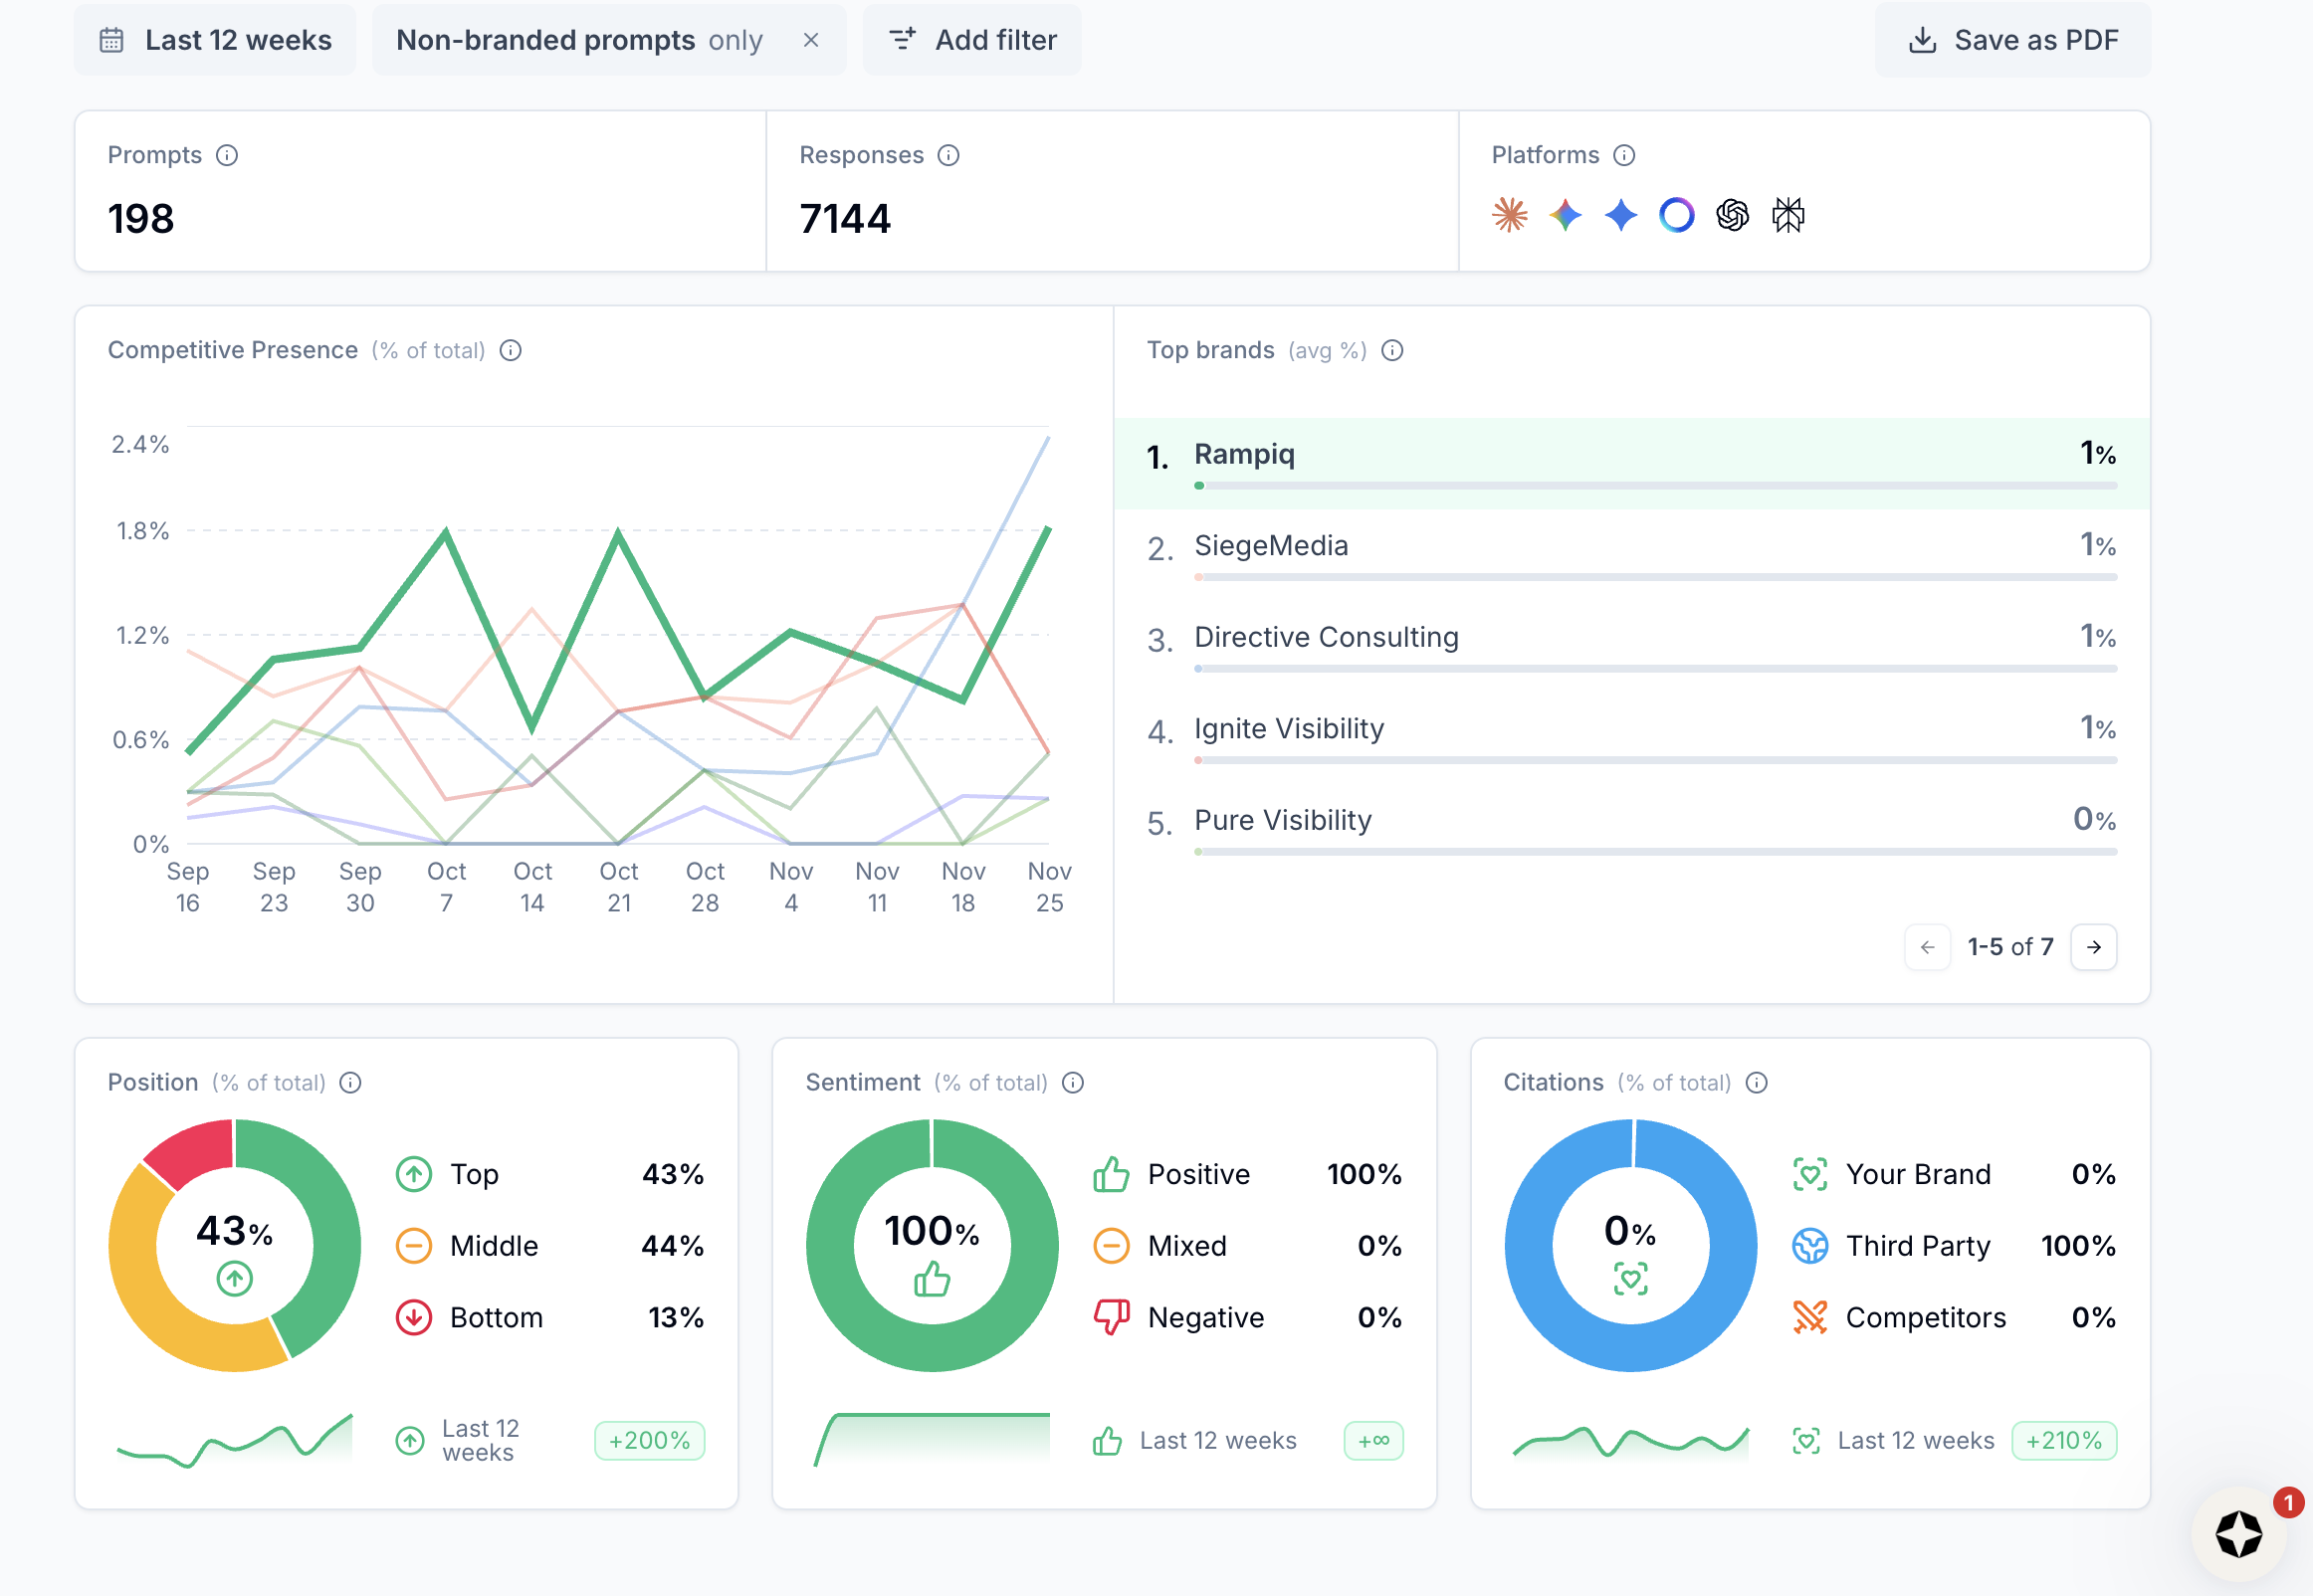Screen dimensions: 2313x1596
Task: Click the Prompts info icon
Action: point(228,155)
